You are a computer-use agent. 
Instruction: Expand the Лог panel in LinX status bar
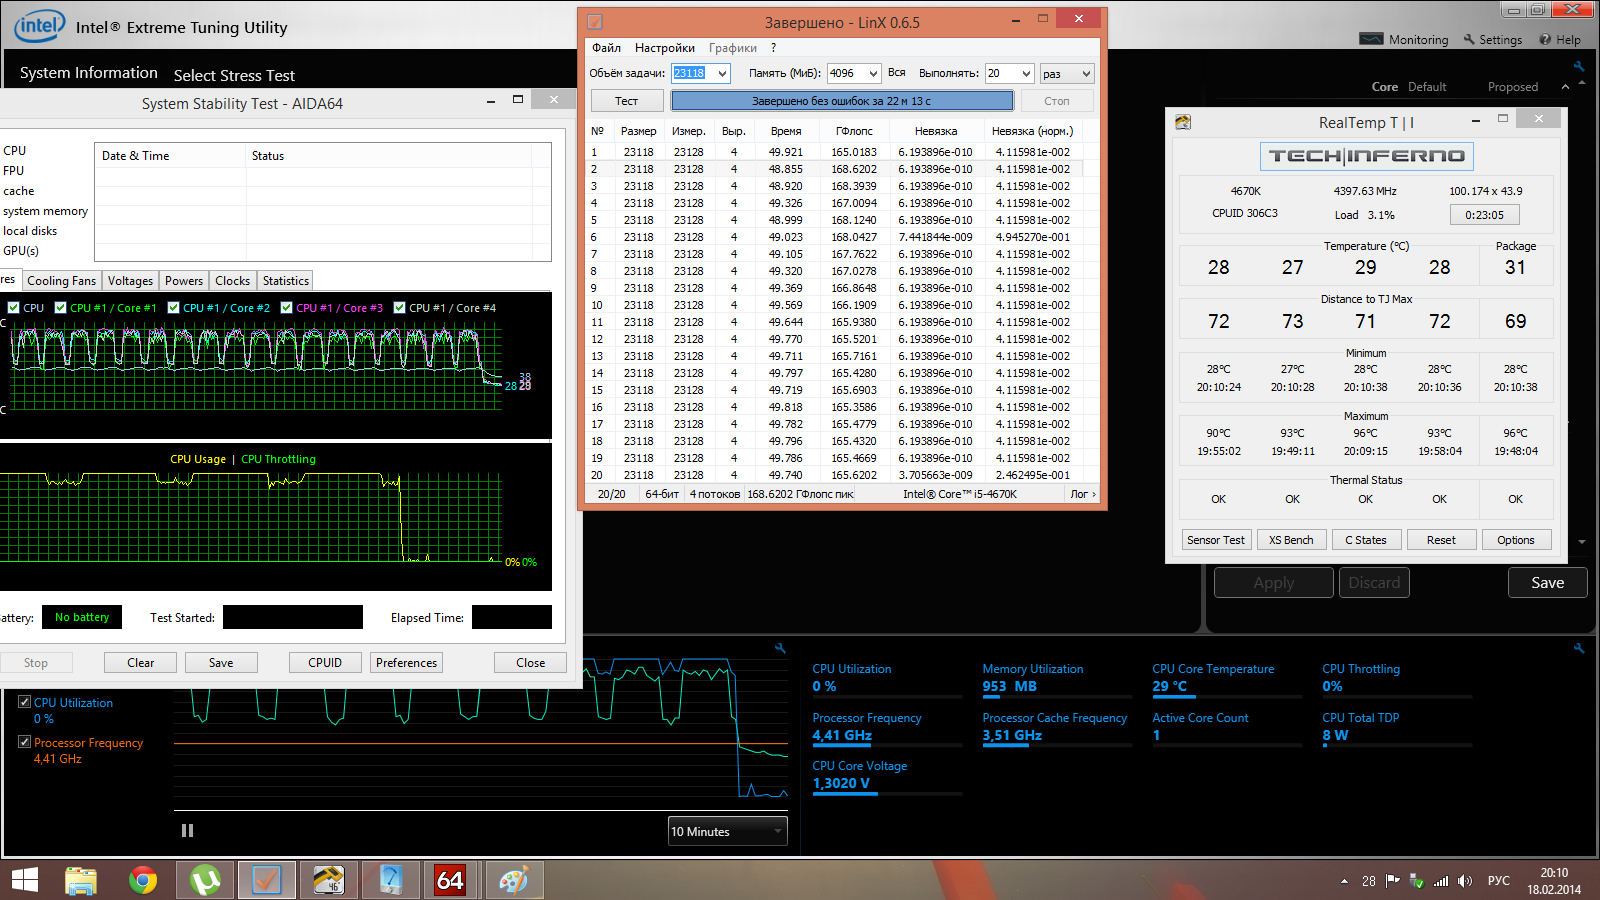click(1083, 494)
